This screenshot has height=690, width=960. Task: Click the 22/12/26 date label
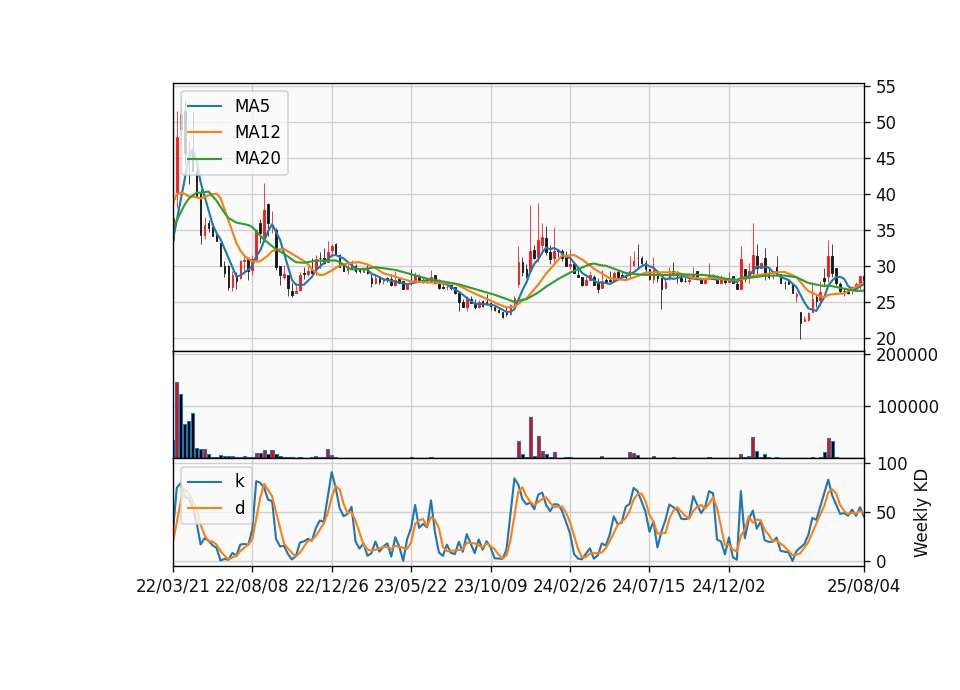click(332, 586)
